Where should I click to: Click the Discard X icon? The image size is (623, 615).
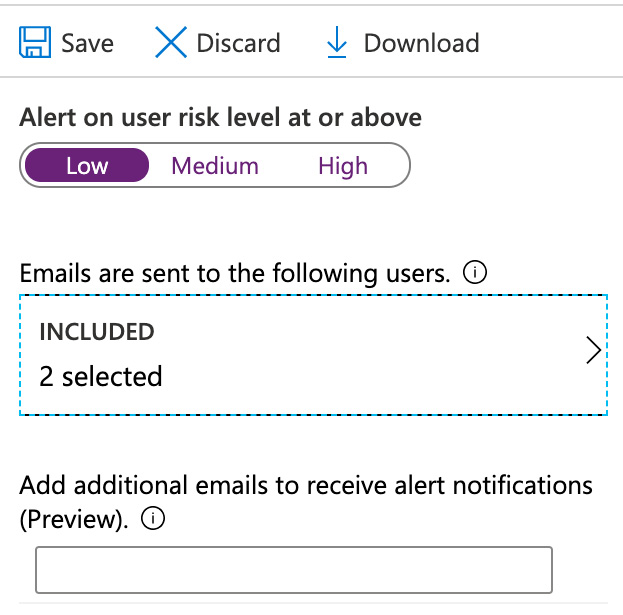pos(171,44)
